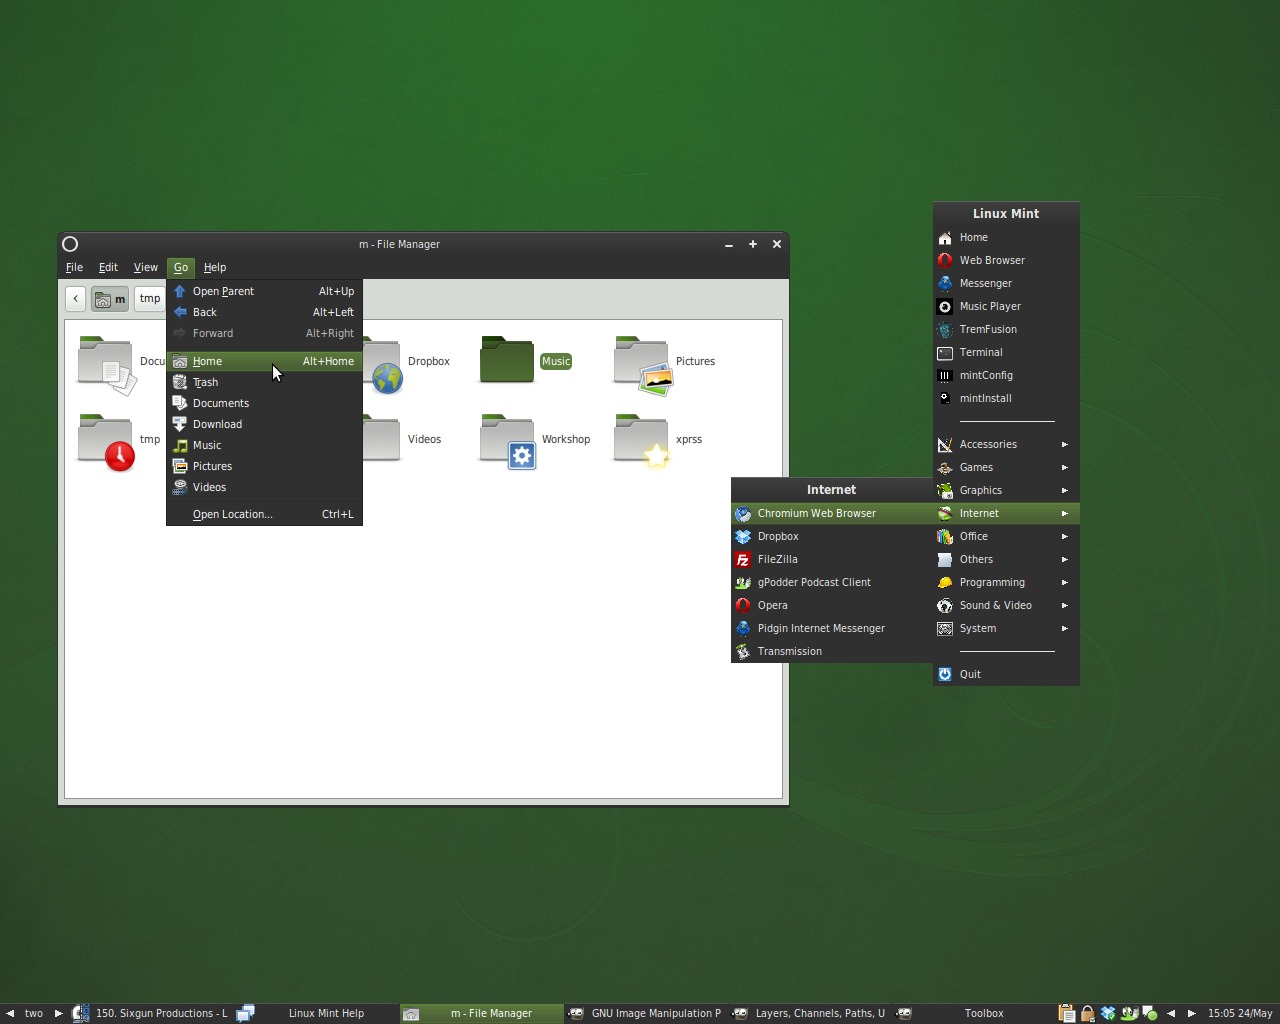The image size is (1280, 1024).
Task: Launch Opera from the Internet submenu
Action: [x=832, y=605]
